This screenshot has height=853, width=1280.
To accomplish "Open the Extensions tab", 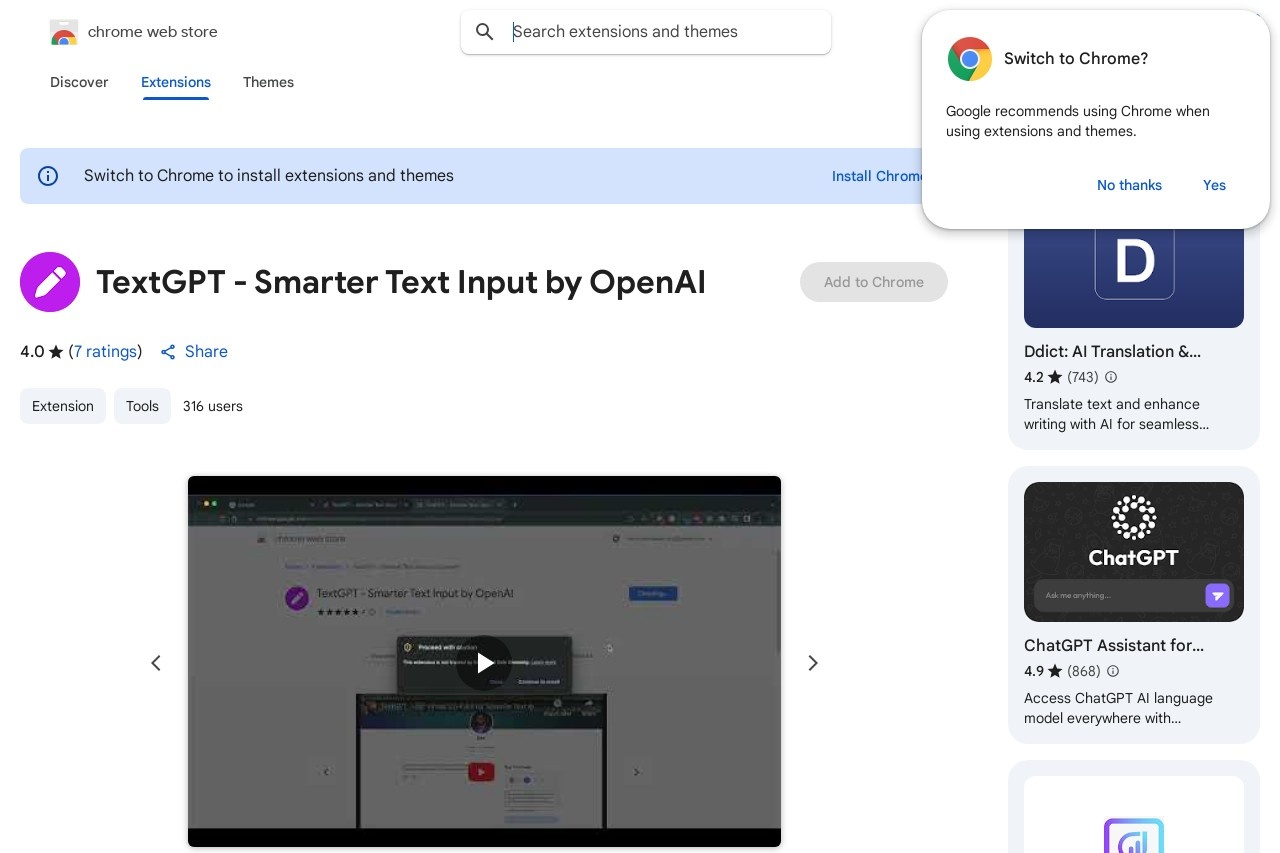I will pos(176,82).
